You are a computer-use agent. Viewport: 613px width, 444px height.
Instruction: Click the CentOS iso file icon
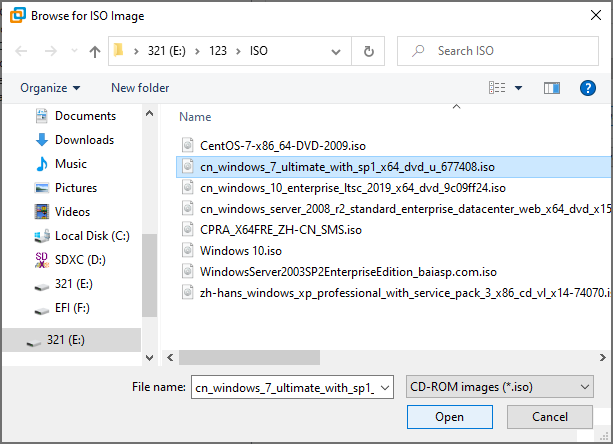[x=188, y=145]
